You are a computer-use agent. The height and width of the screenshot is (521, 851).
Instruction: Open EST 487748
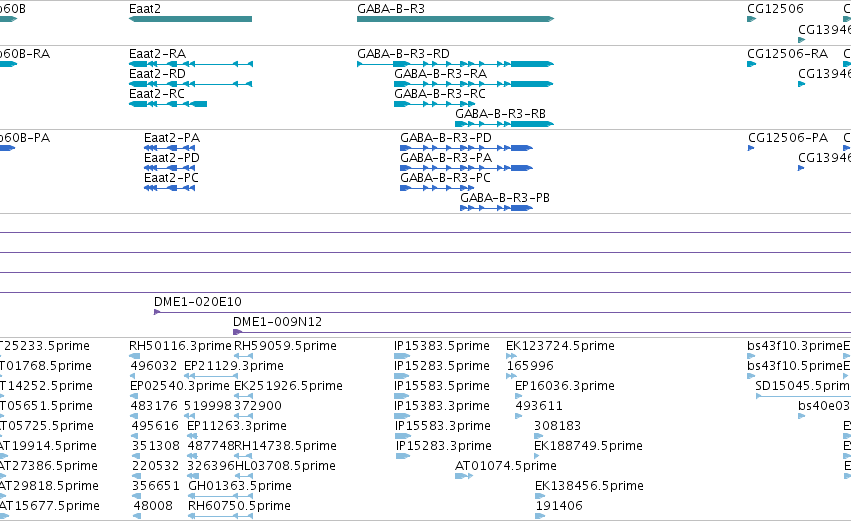click(211, 446)
